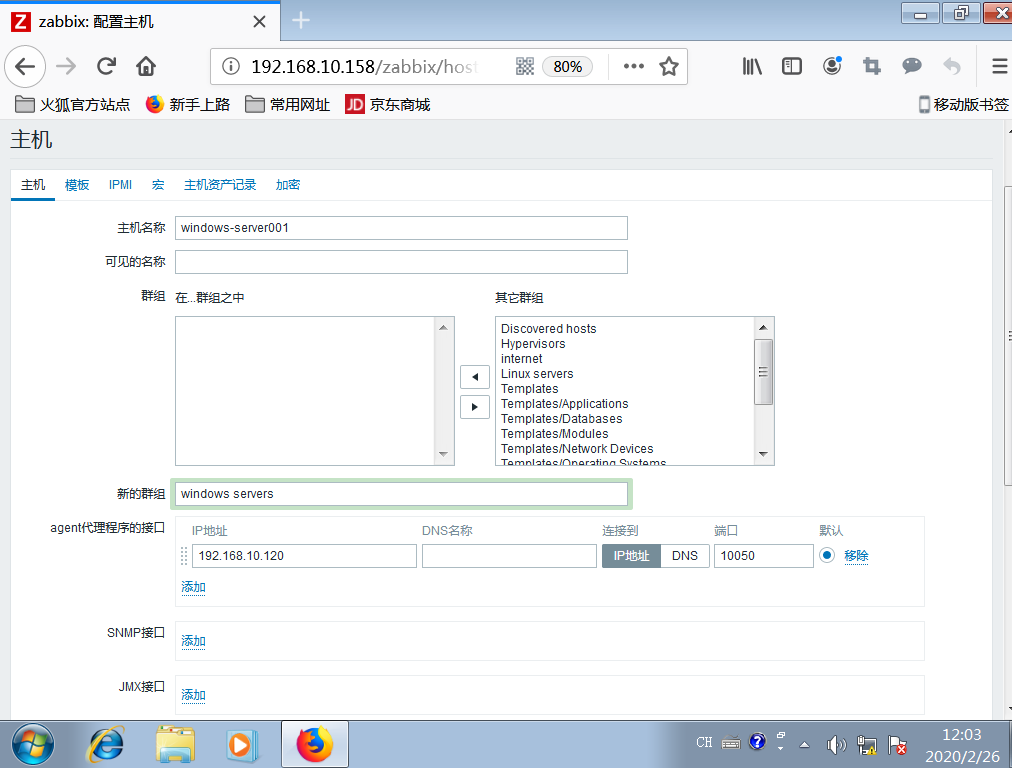Open Windows Explorer from taskbar
Viewport: 1012px width, 768px height.
click(175, 744)
